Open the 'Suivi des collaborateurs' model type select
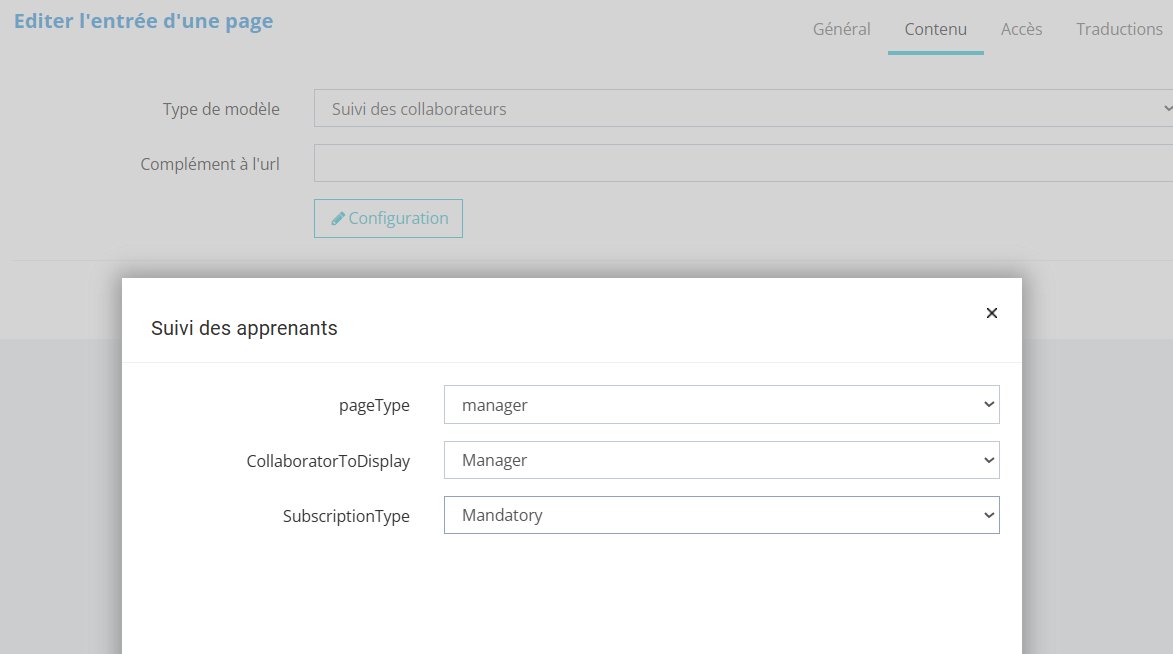The height and width of the screenshot is (654, 1173). tap(740, 108)
